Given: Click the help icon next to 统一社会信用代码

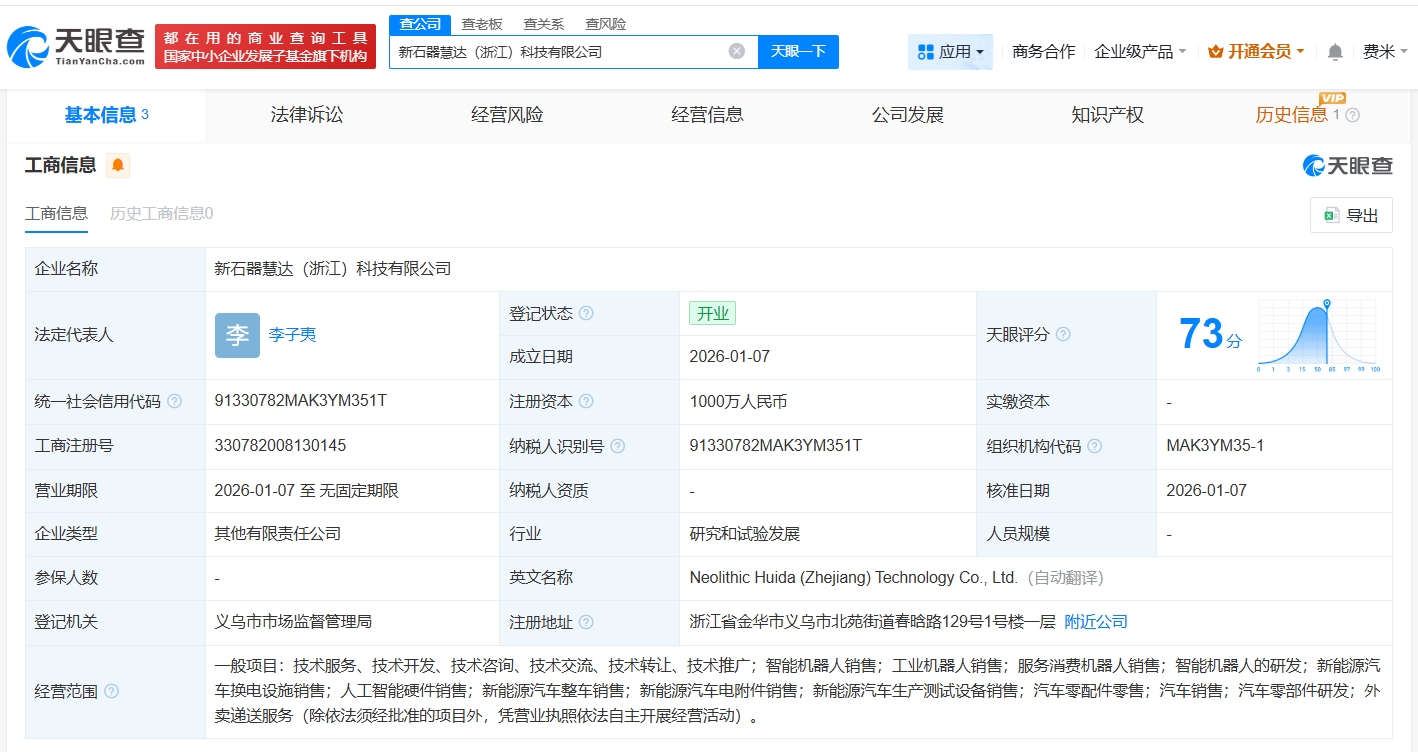Looking at the screenshot, I should pyautogui.click(x=175, y=402).
